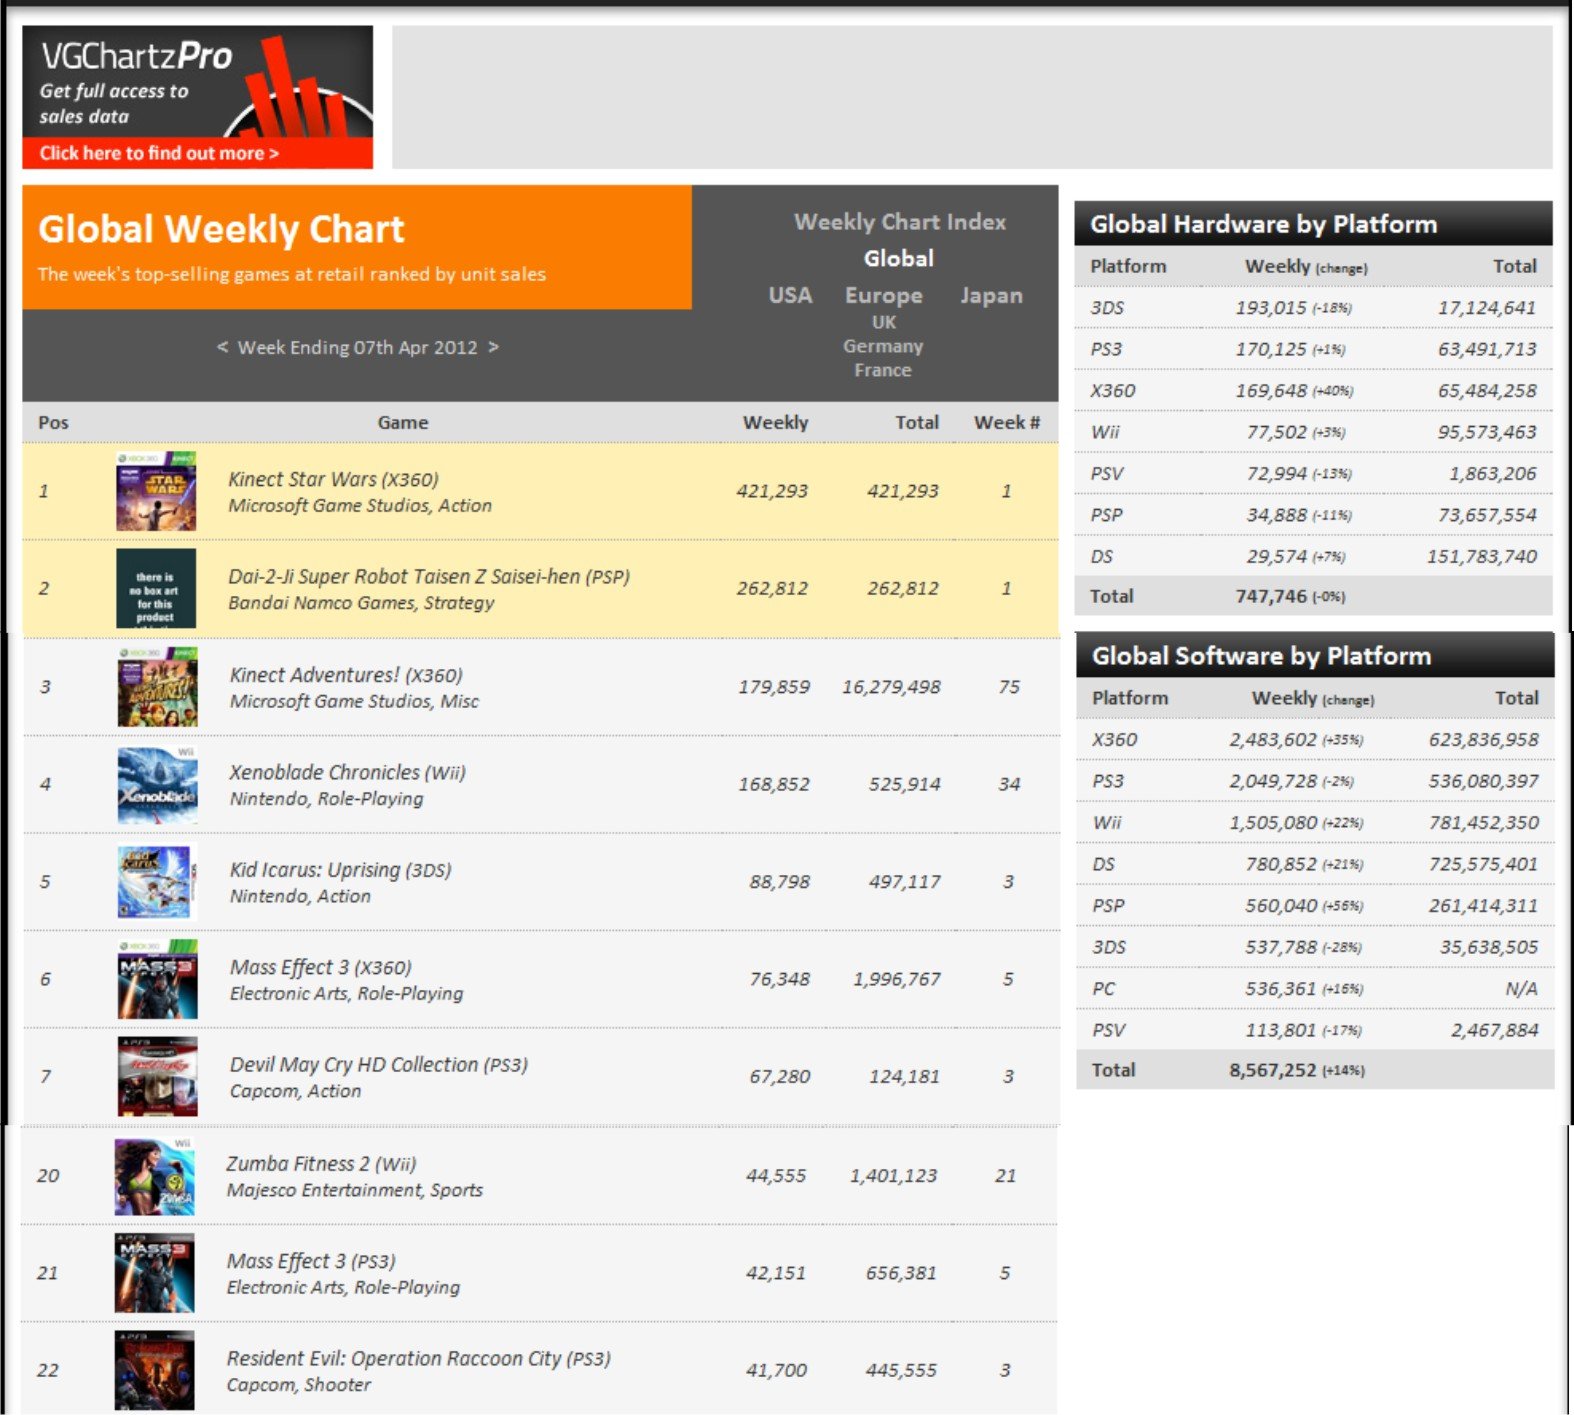Open the Europe weekly chart

(883, 296)
